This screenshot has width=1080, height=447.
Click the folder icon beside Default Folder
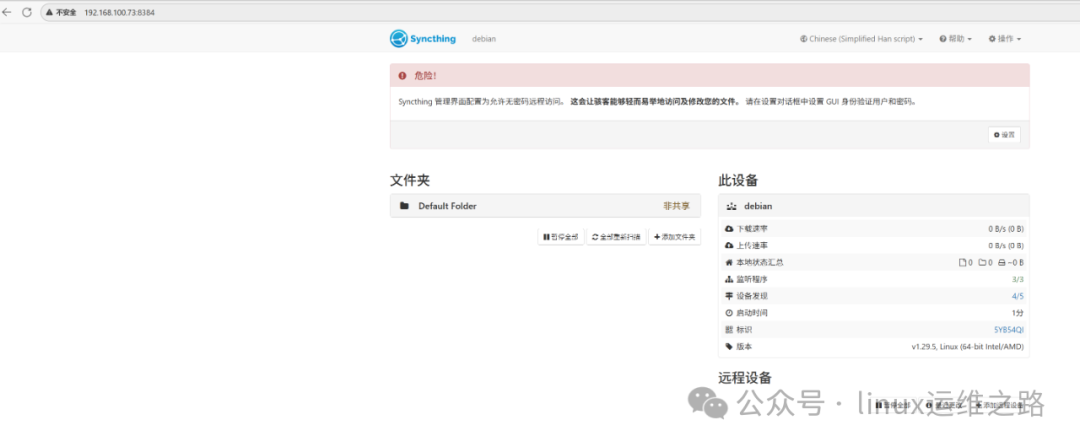404,206
